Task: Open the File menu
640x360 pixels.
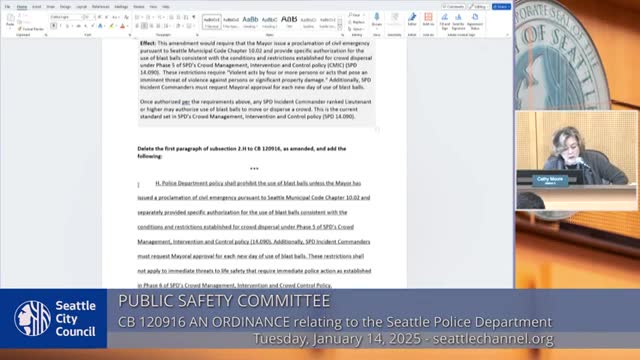Action: (x=7, y=7)
